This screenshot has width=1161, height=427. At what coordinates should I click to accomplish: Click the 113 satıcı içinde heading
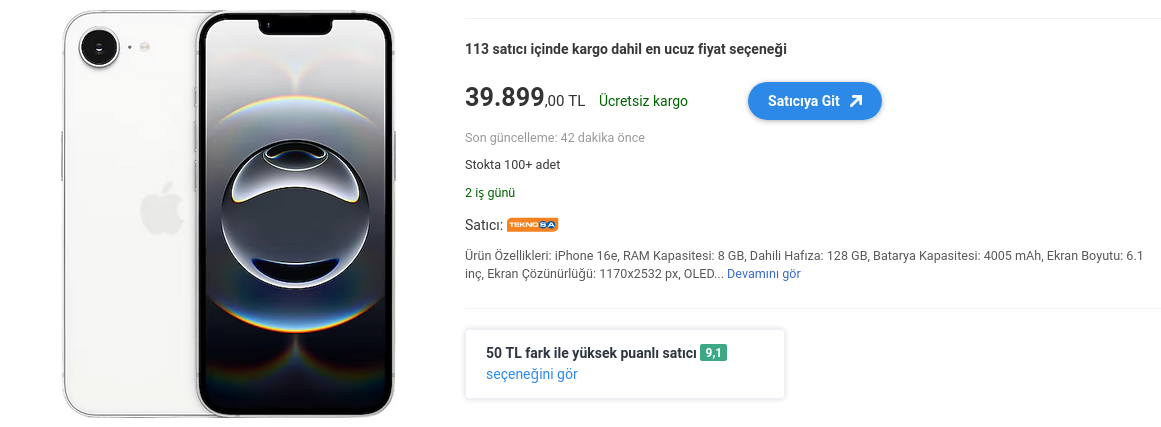pyautogui.click(x=626, y=50)
